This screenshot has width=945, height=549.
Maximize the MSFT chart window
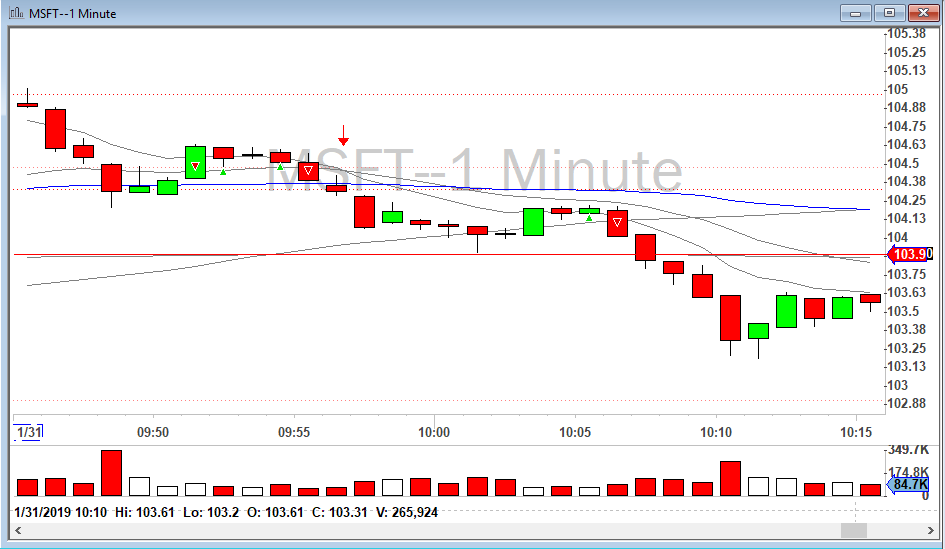click(x=889, y=12)
